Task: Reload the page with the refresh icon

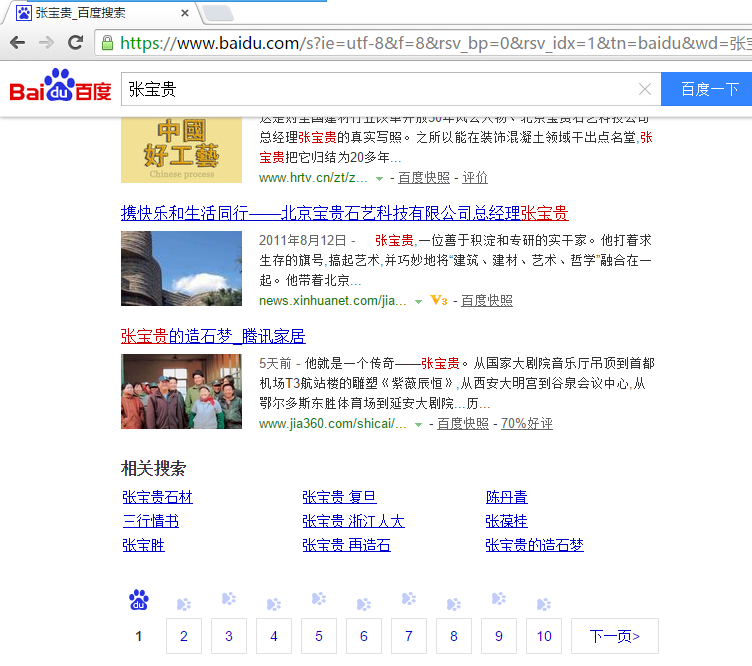Action: (75, 43)
